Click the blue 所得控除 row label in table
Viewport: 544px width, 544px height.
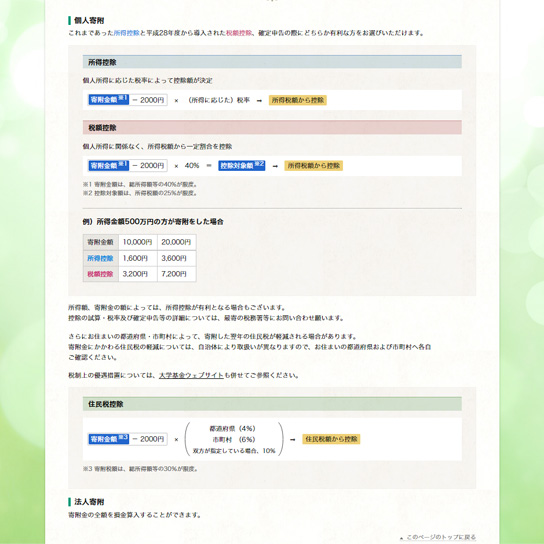[100, 258]
